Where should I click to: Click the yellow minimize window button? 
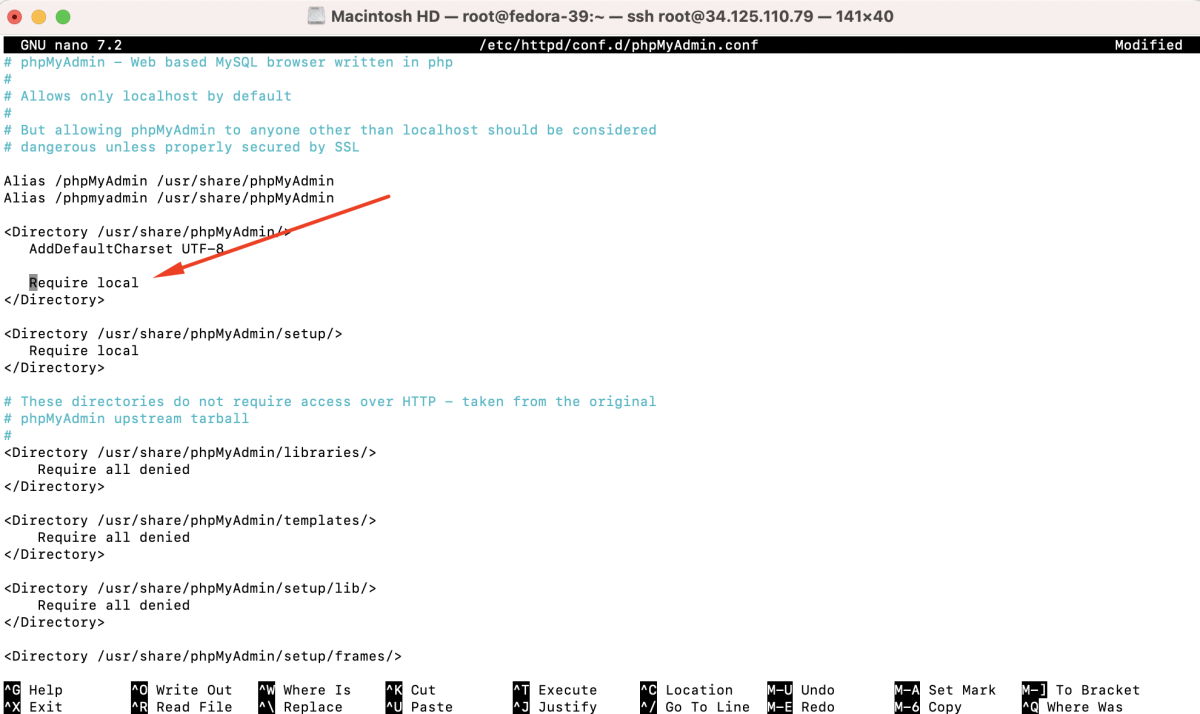coord(40,17)
